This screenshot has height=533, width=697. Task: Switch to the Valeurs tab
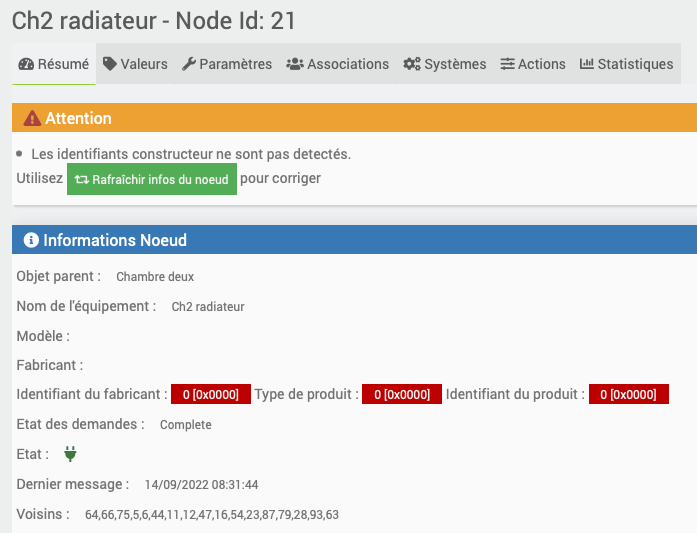pos(135,64)
